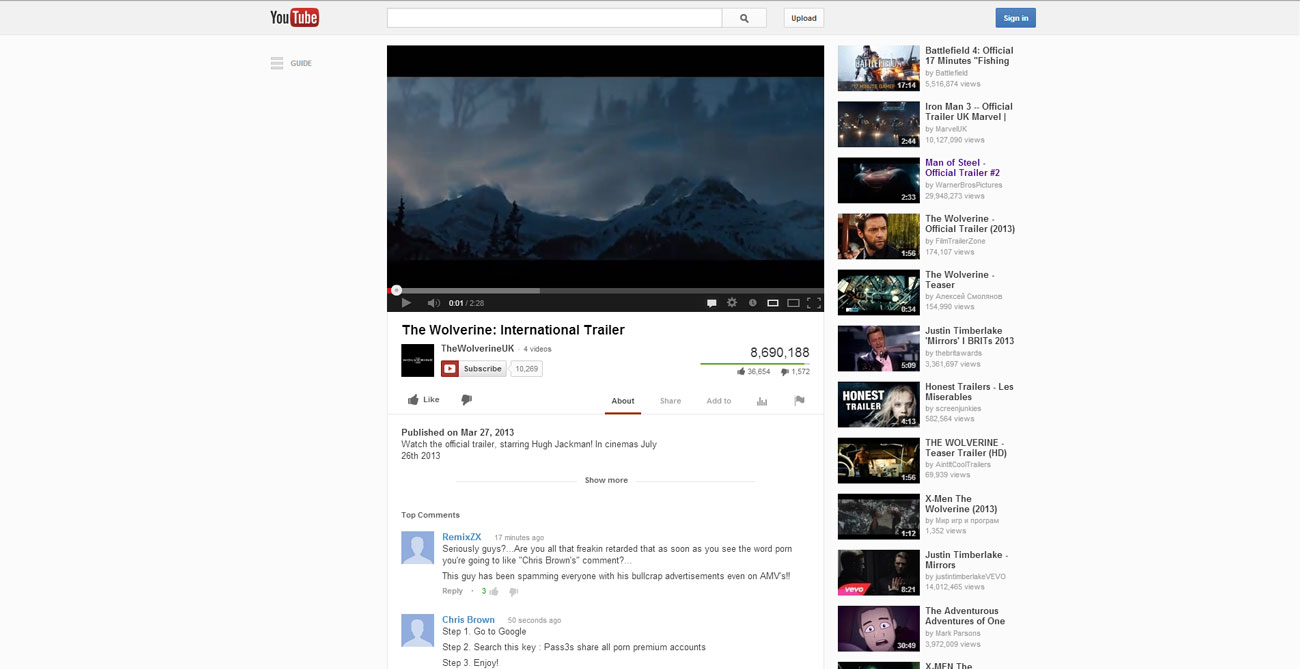
Task: Click The Wolverine Teaser 0:34 thumbnail
Action: point(878,292)
